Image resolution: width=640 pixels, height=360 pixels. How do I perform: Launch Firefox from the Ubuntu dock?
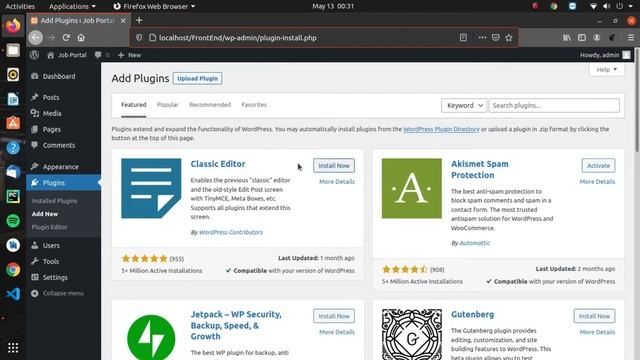(x=13, y=25)
